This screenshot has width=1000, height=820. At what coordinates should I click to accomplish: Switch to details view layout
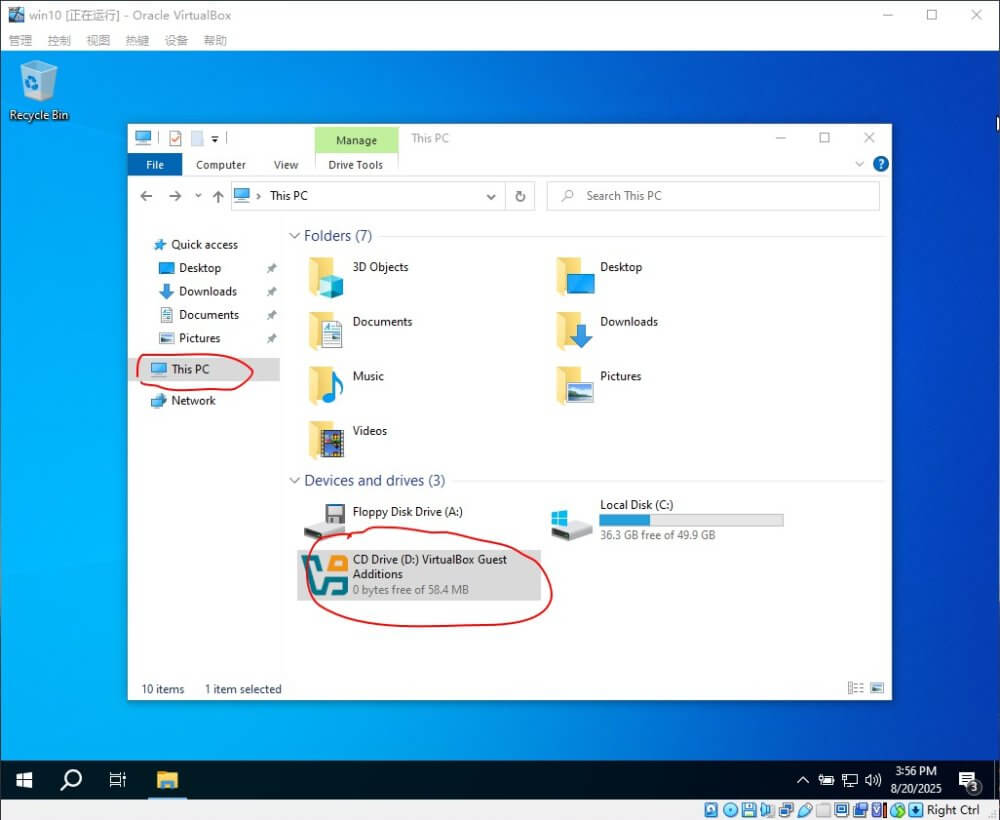[x=855, y=688]
